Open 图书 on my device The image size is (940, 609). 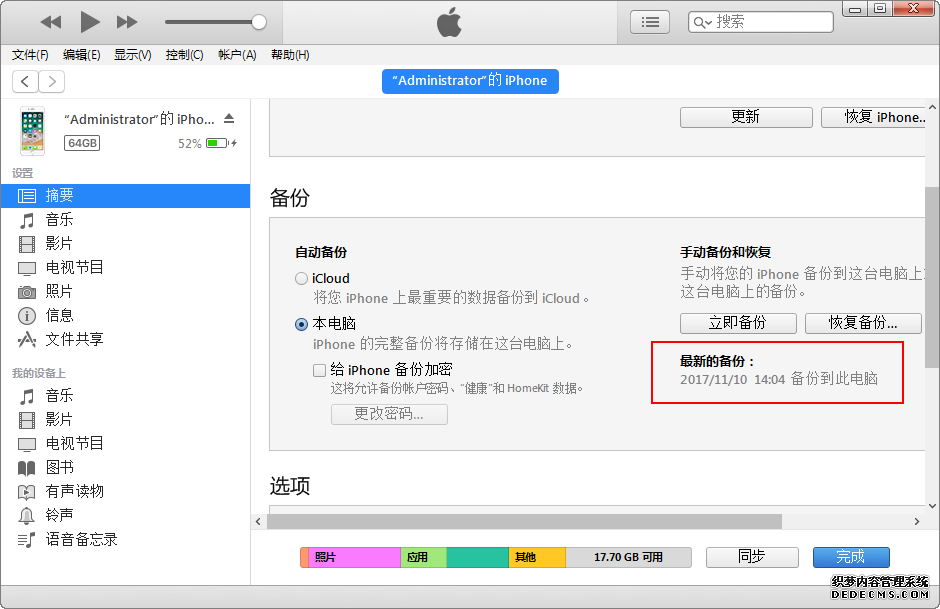(125, 468)
